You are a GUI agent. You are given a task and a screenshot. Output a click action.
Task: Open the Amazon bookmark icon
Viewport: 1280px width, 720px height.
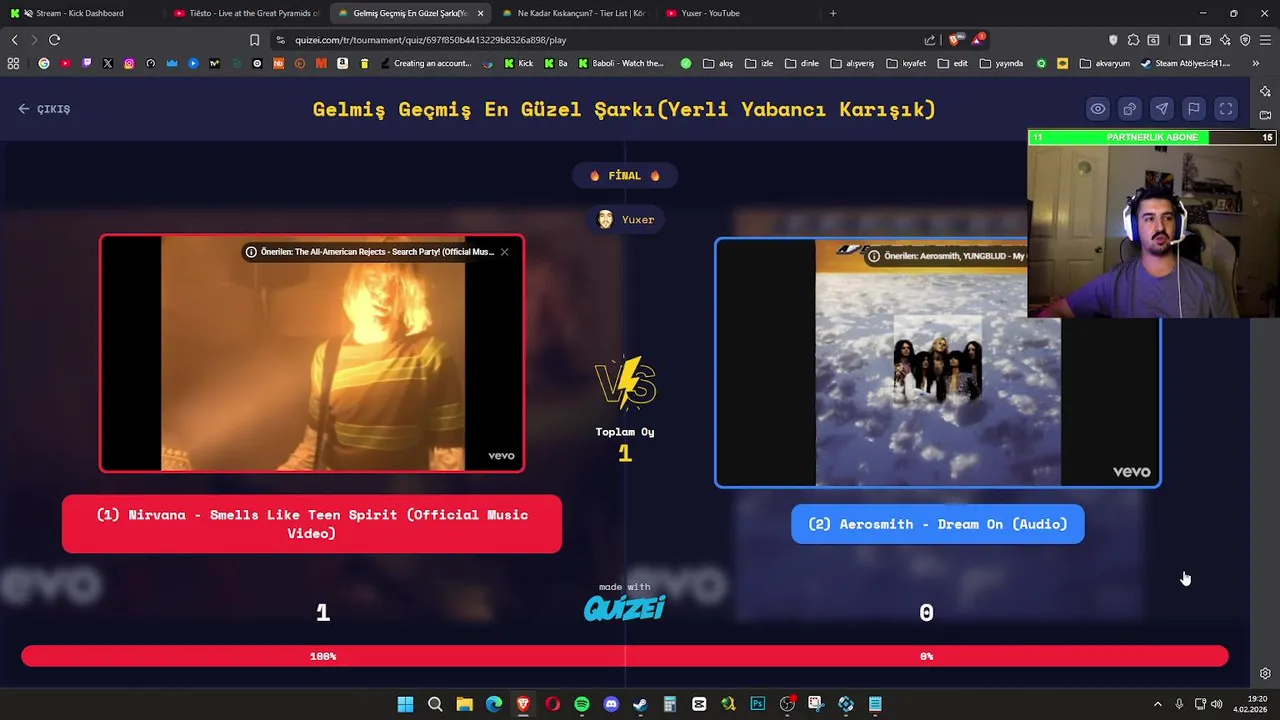(343, 63)
